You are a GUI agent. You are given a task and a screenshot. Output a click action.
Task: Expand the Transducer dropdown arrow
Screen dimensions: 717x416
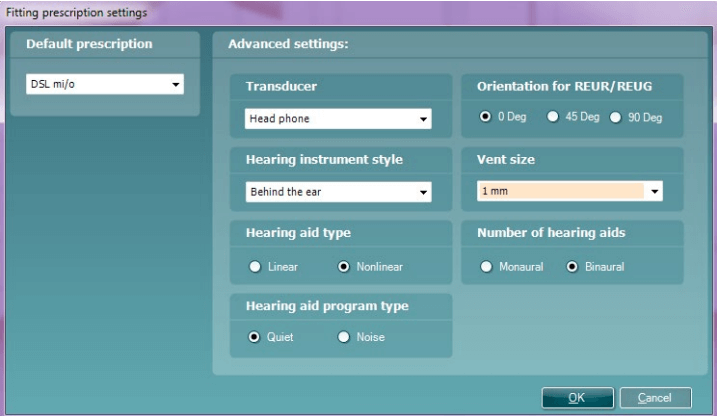(424, 119)
